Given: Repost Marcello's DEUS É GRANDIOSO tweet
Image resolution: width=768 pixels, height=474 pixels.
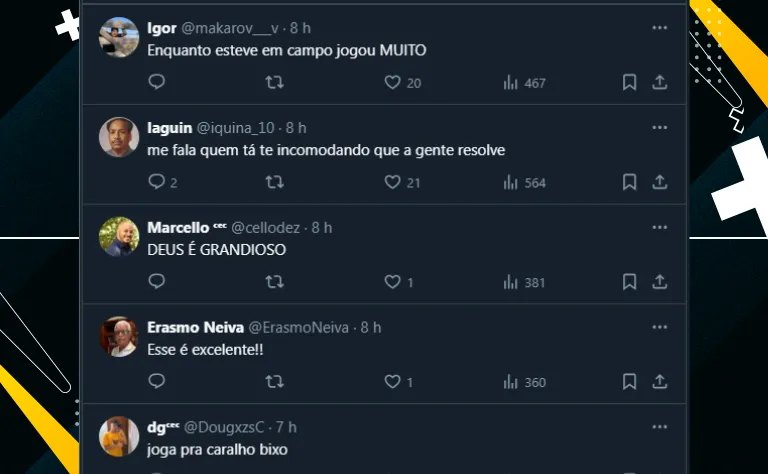Looking at the screenshot, I should (274, 282).
